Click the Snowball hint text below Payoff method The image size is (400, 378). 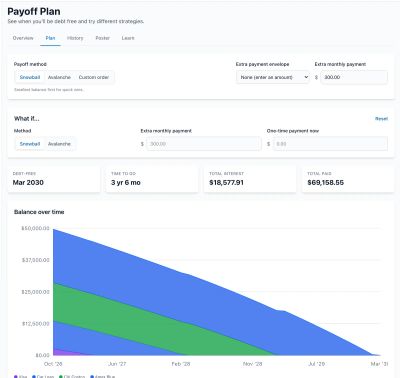point(49,90)
